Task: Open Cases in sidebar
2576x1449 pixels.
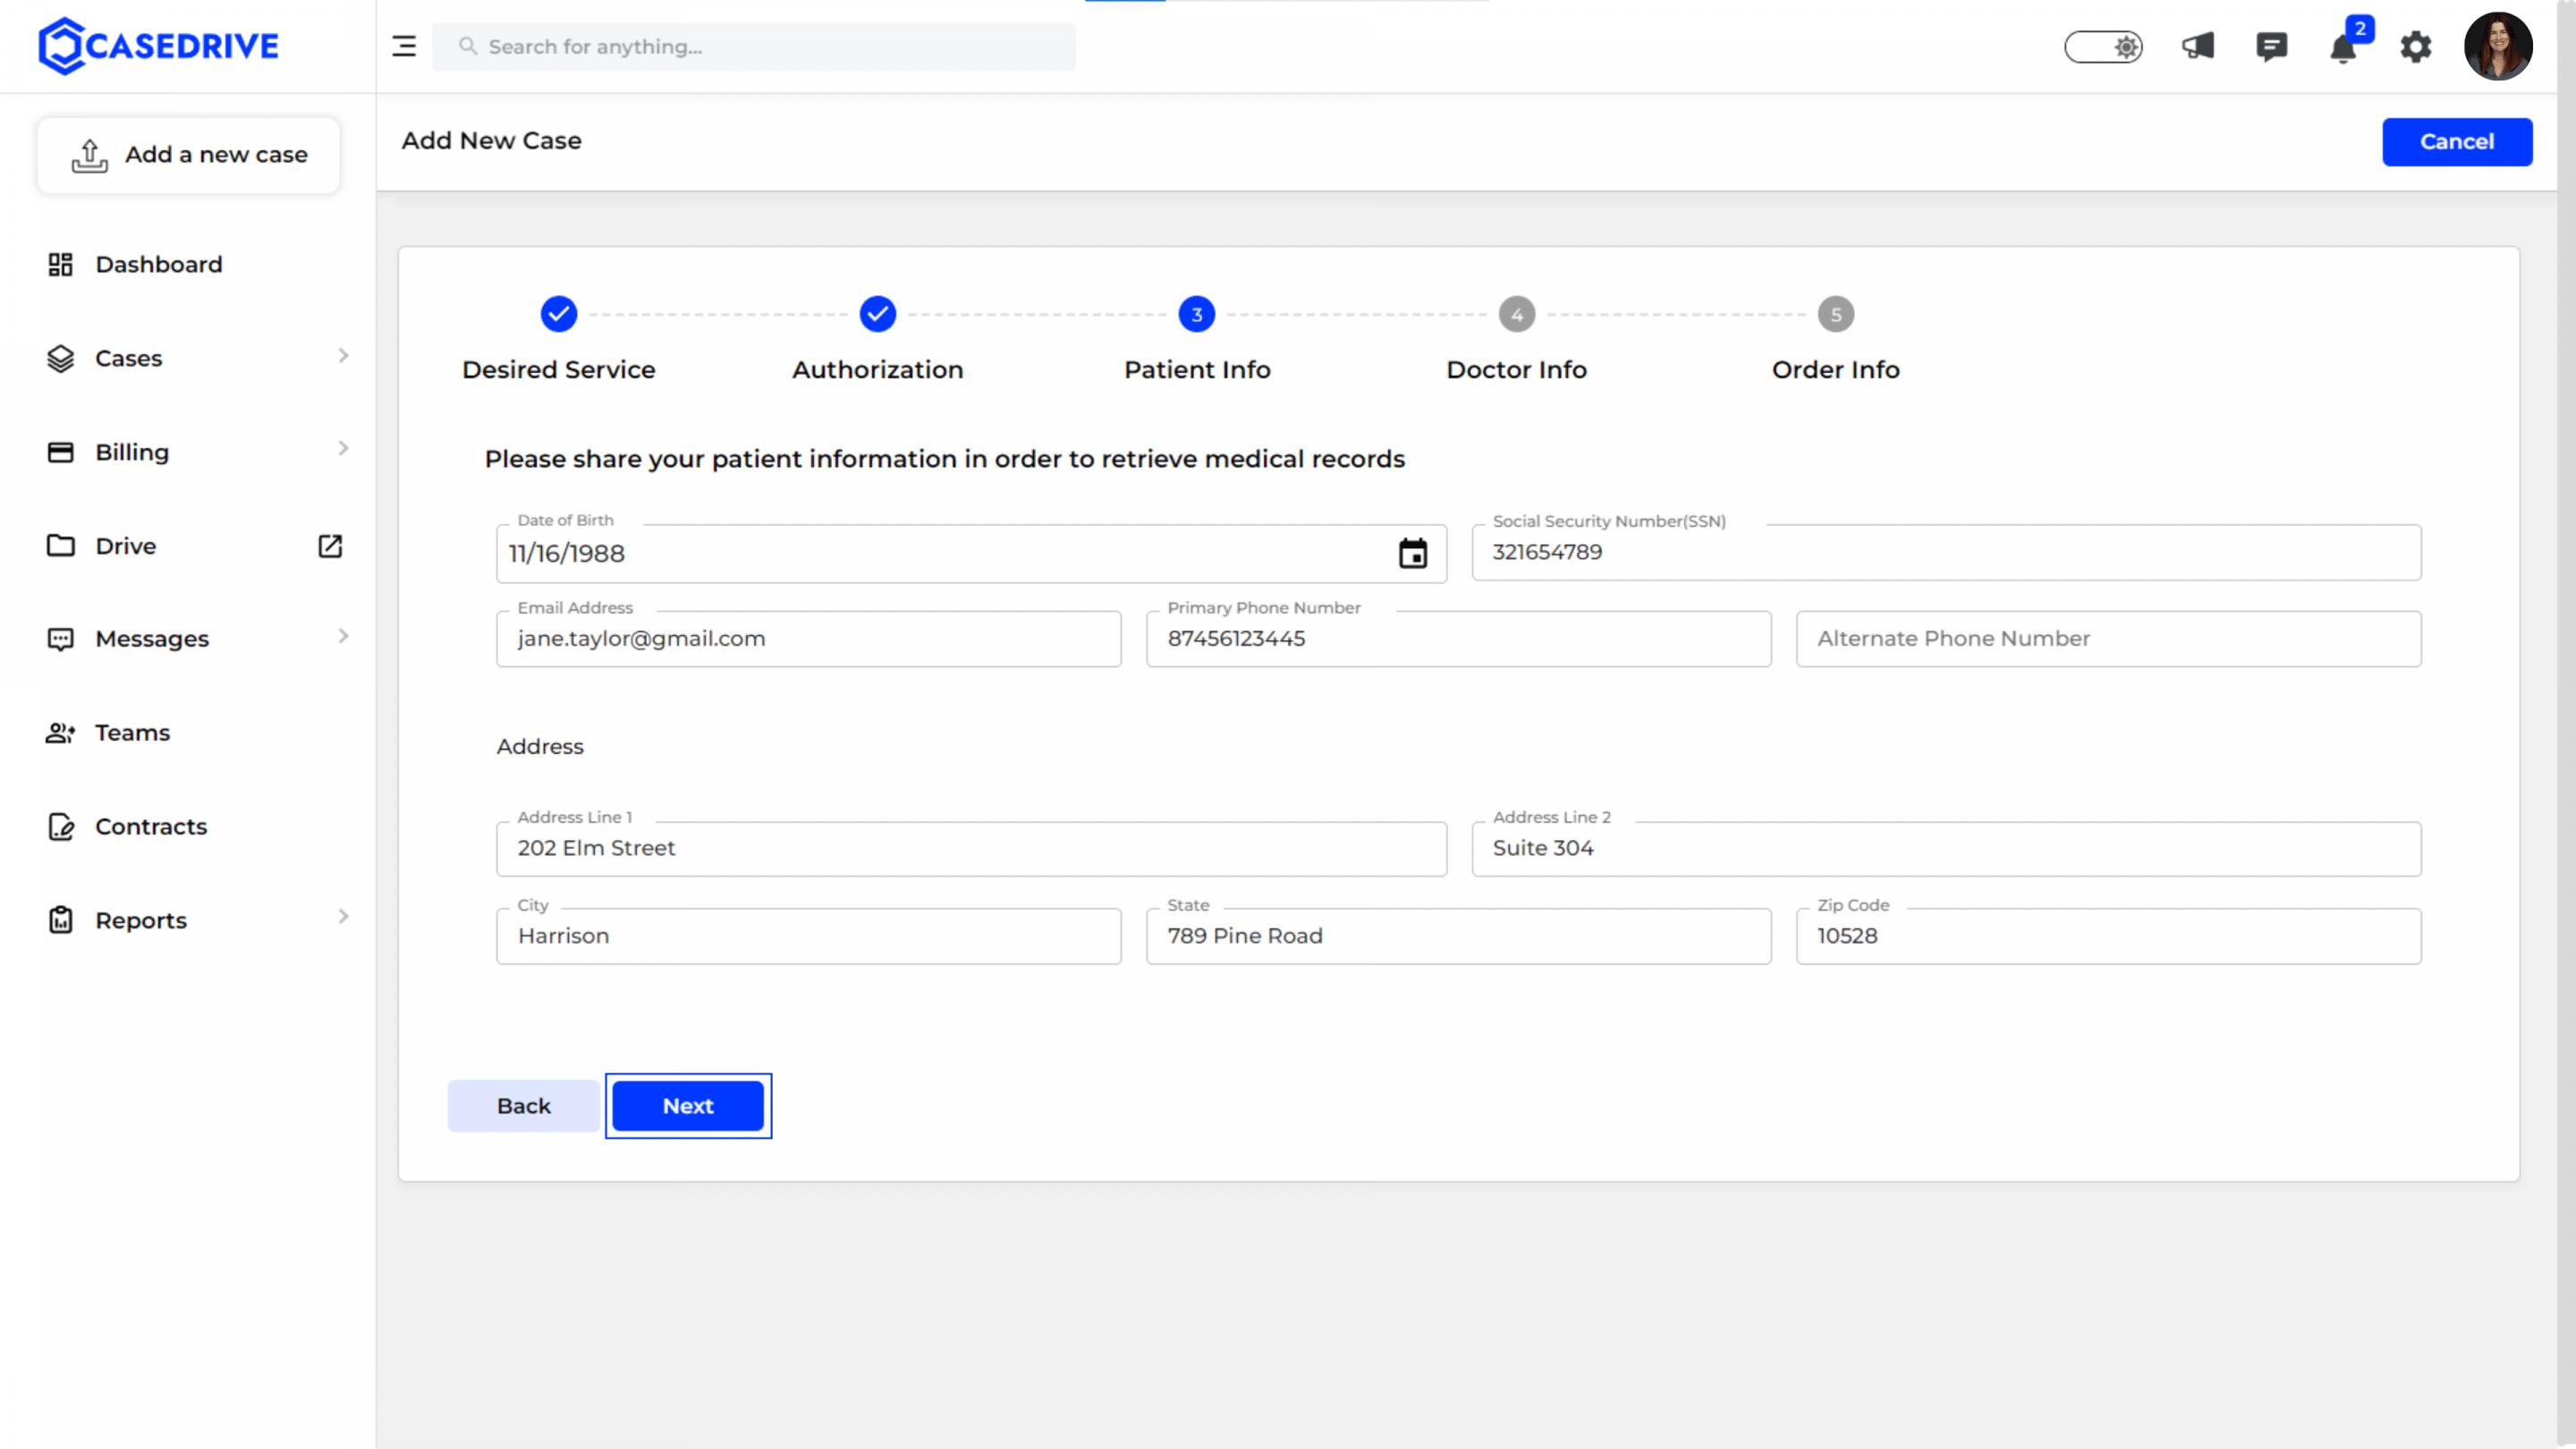Action: pos(128,358)
